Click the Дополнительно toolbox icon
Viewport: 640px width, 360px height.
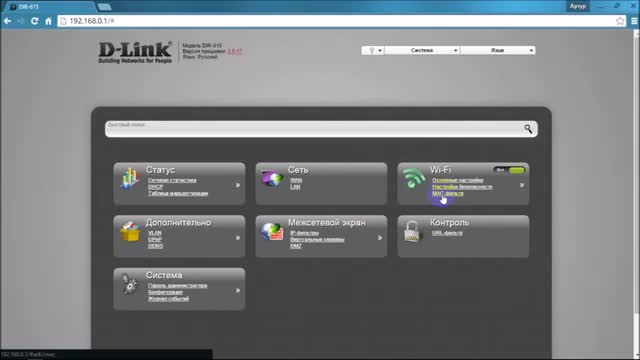[130, 231]
